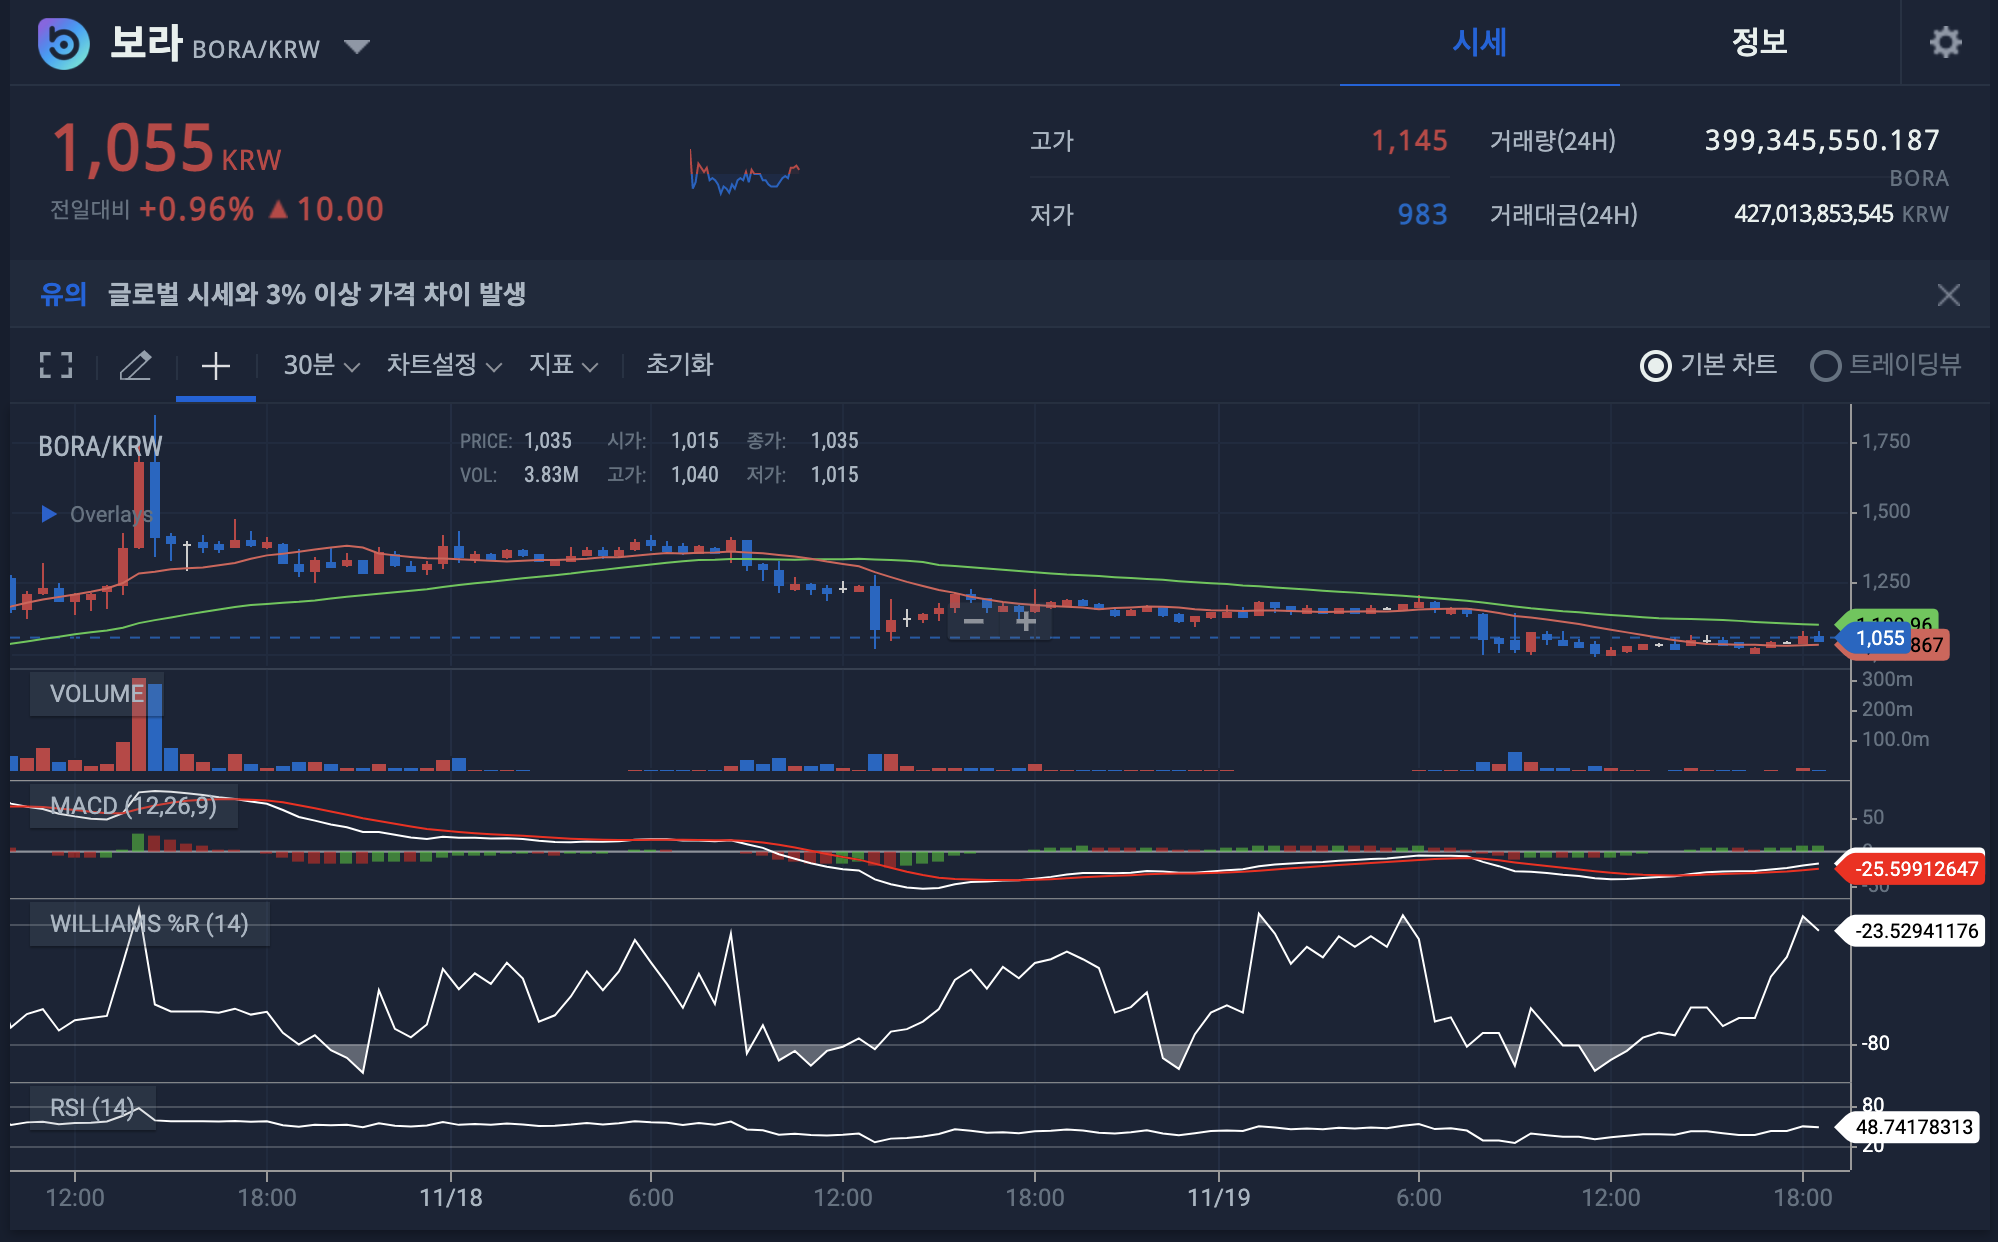The height and width of the screenshot is (1242, 1998).
Task: Select the crosshair cursor tool
Action: pos(215,365)
